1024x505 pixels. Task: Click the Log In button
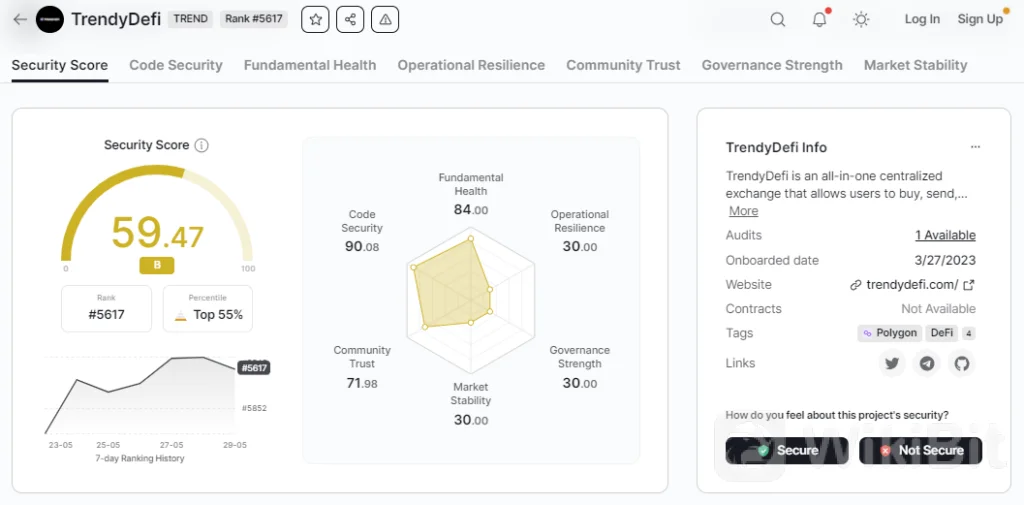(921, 19)
